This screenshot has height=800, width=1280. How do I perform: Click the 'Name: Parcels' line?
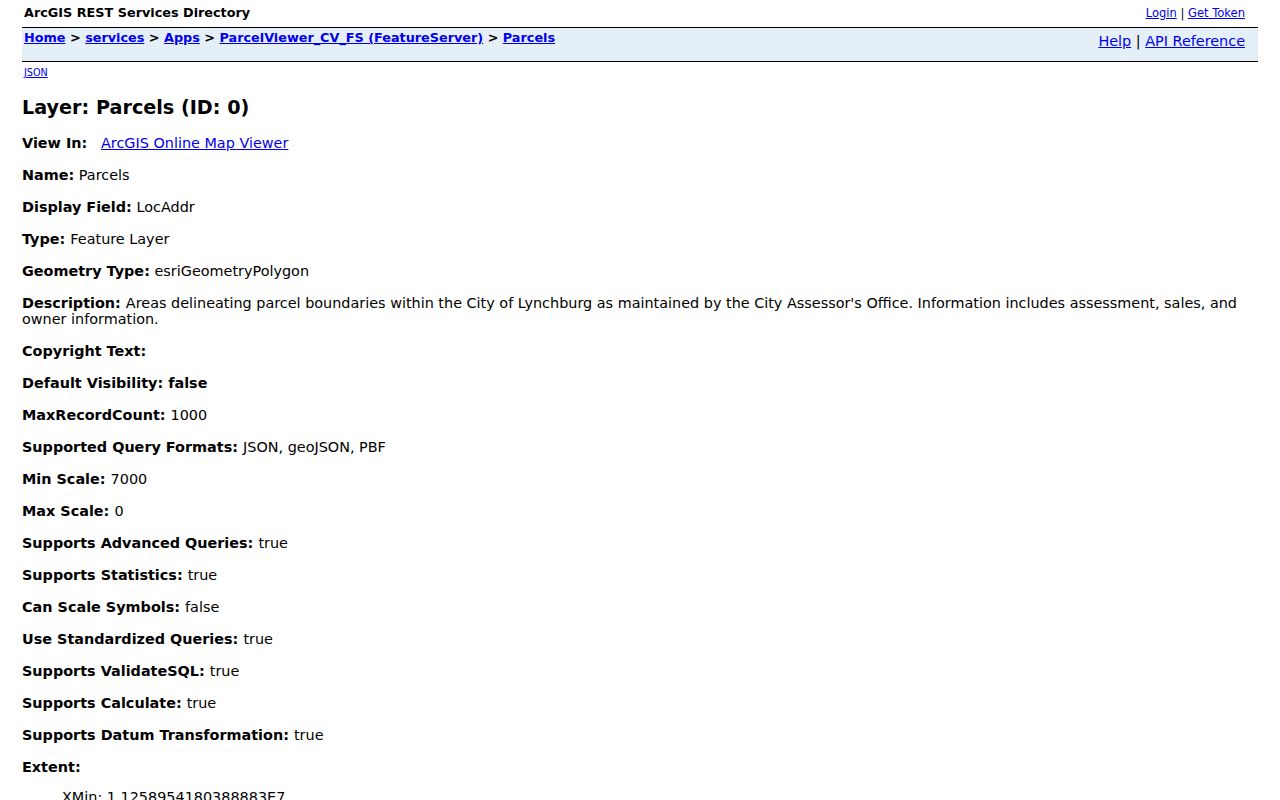pos(76,175)
